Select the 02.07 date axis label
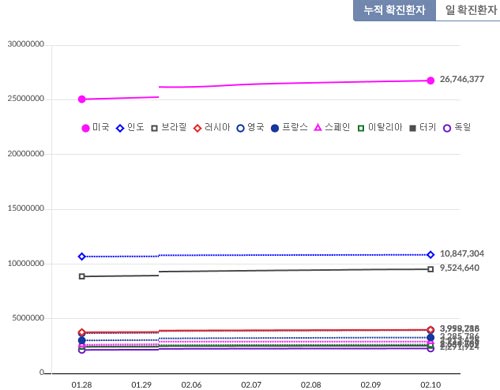500x390 pixels. click(x=251, y=385)
